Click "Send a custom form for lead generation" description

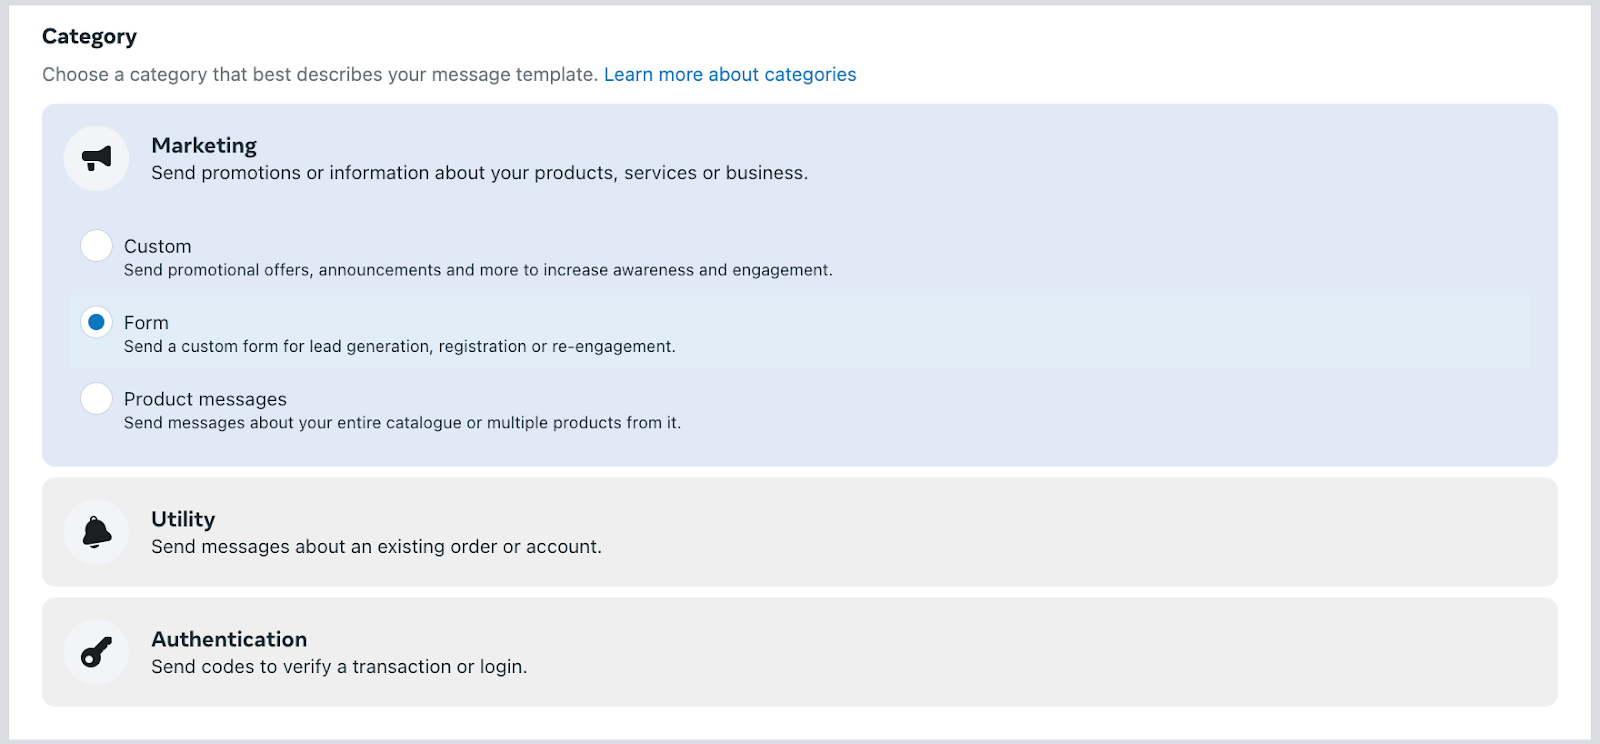click(400, 347)
